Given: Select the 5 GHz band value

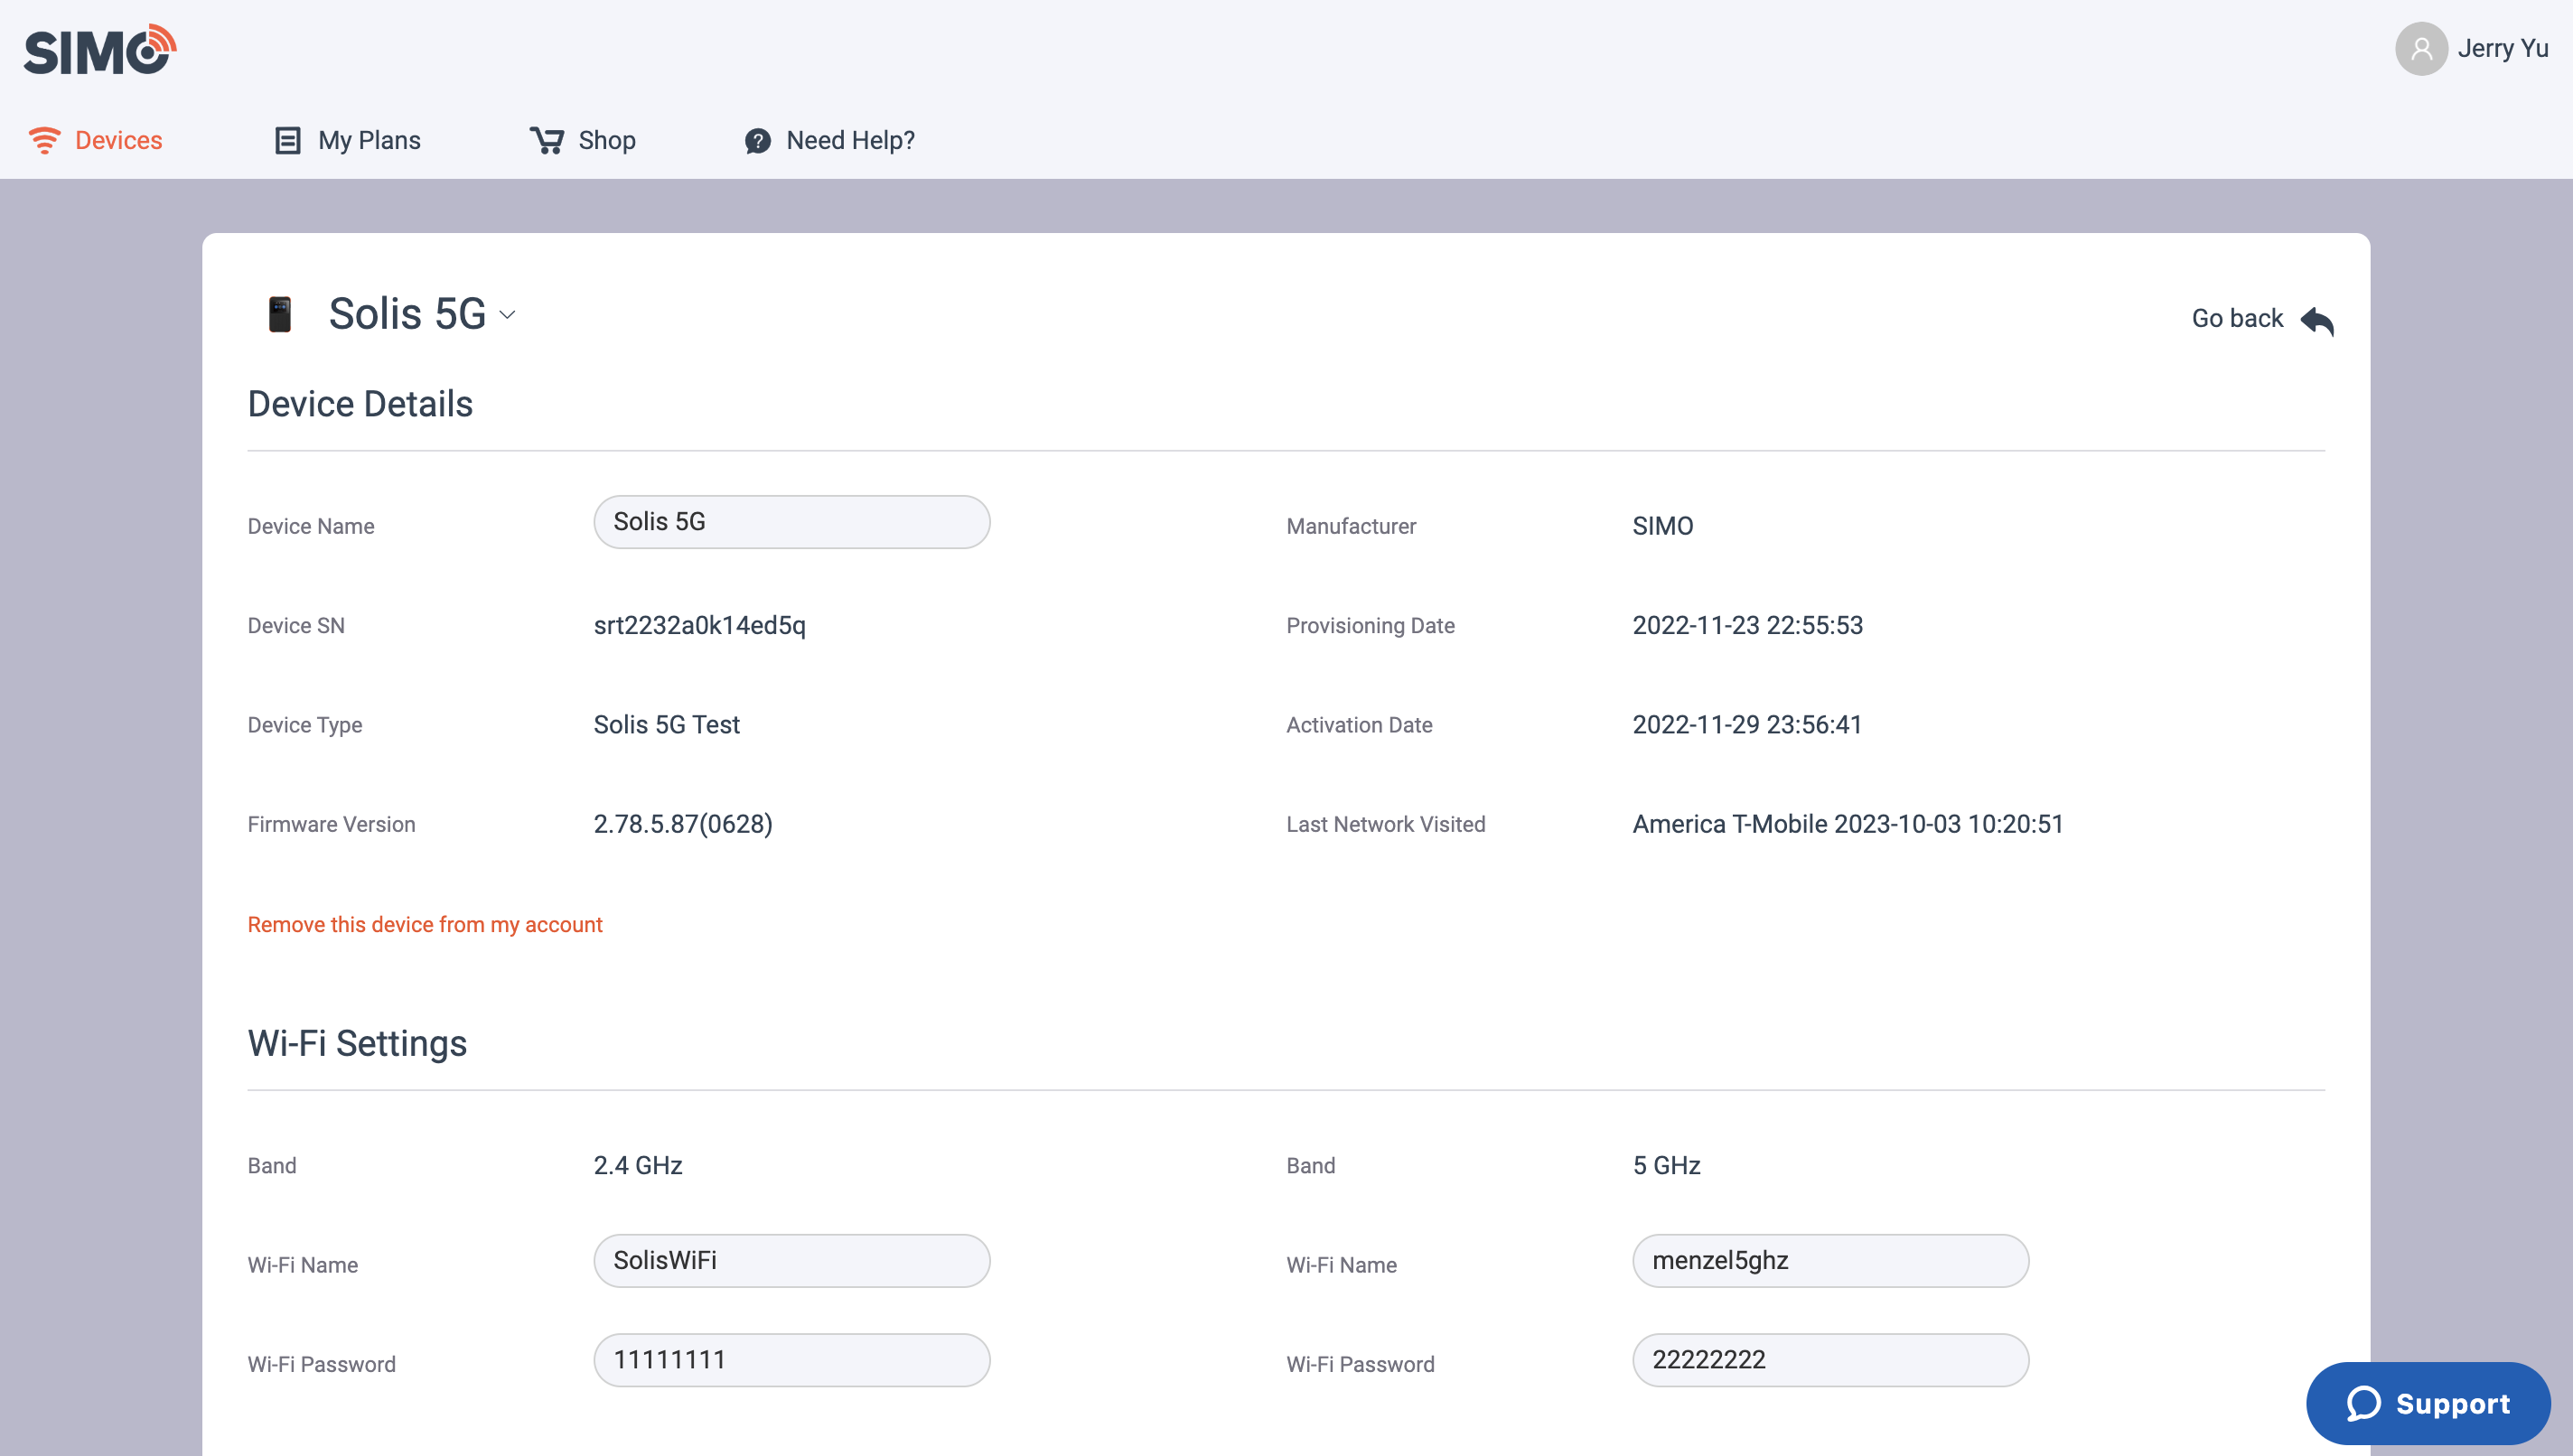Looking at the screenshot, I should (x=1667, y=1165).
